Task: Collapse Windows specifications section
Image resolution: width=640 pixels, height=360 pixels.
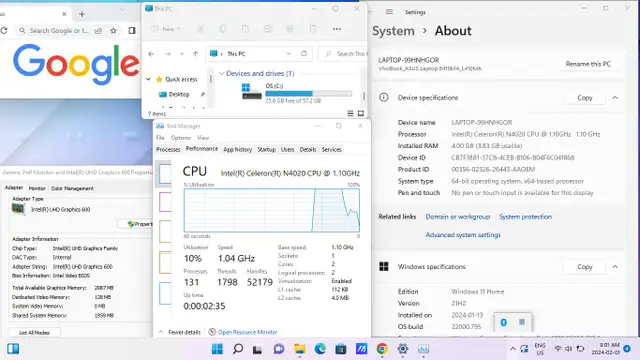Action: (x=615, y=267)
